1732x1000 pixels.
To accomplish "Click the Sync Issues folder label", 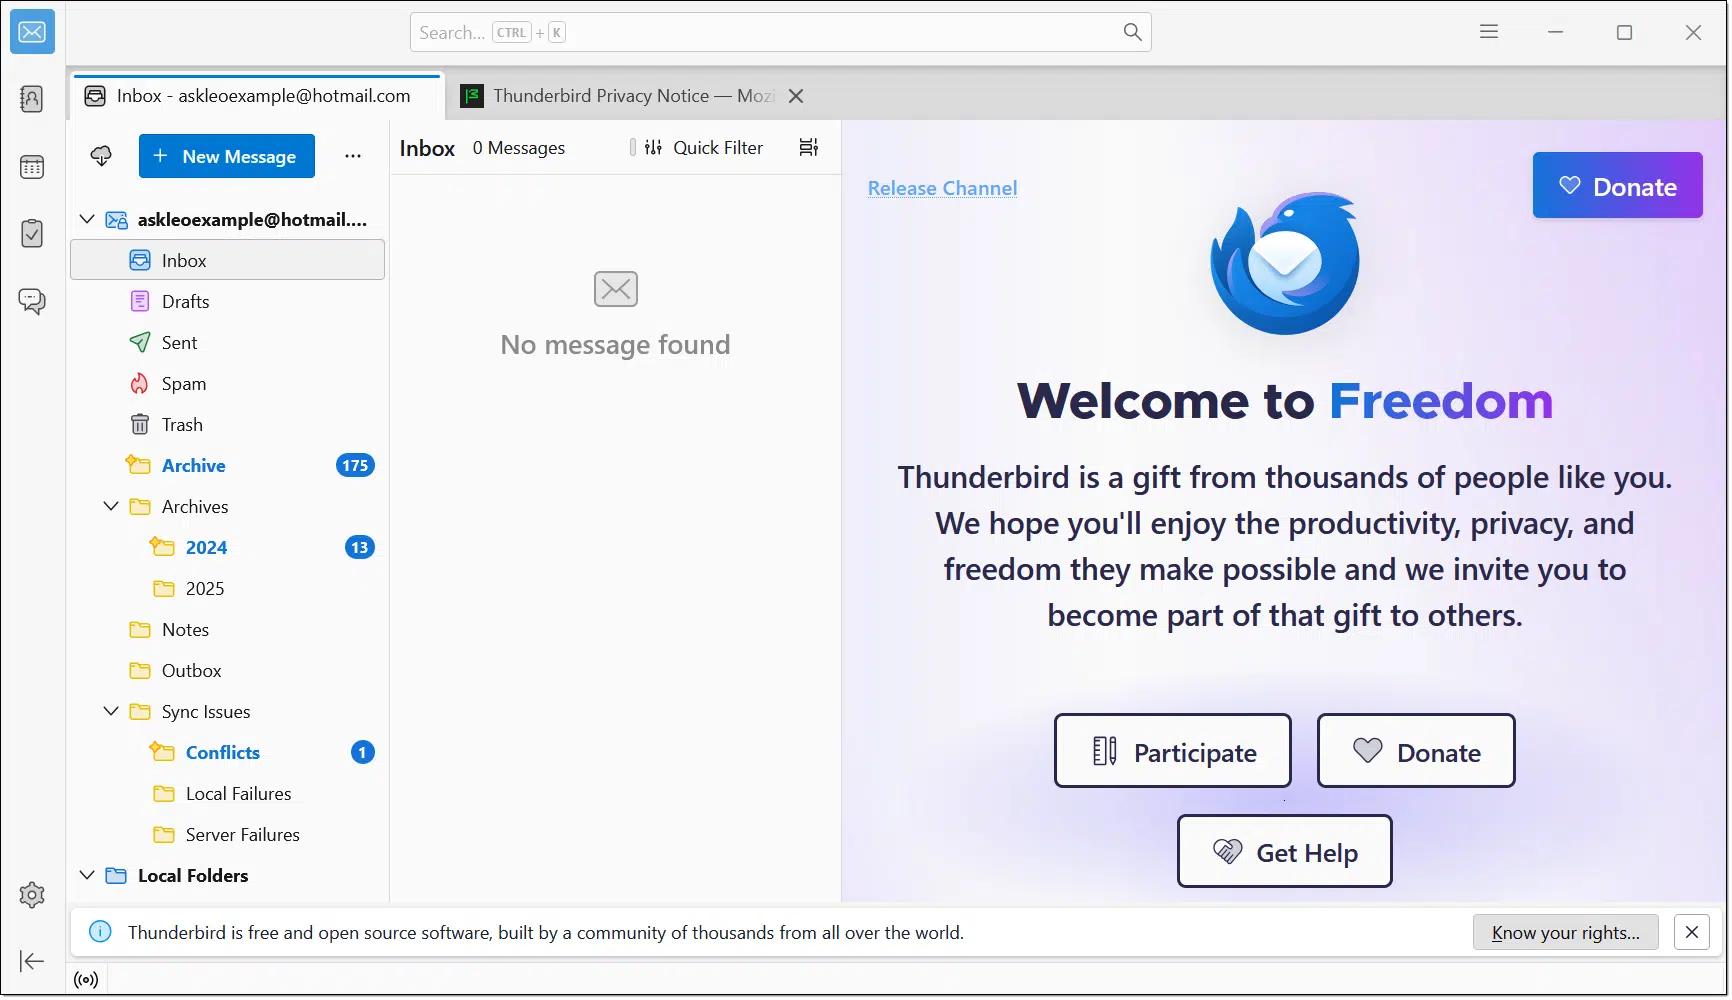I will click(206, 711).
